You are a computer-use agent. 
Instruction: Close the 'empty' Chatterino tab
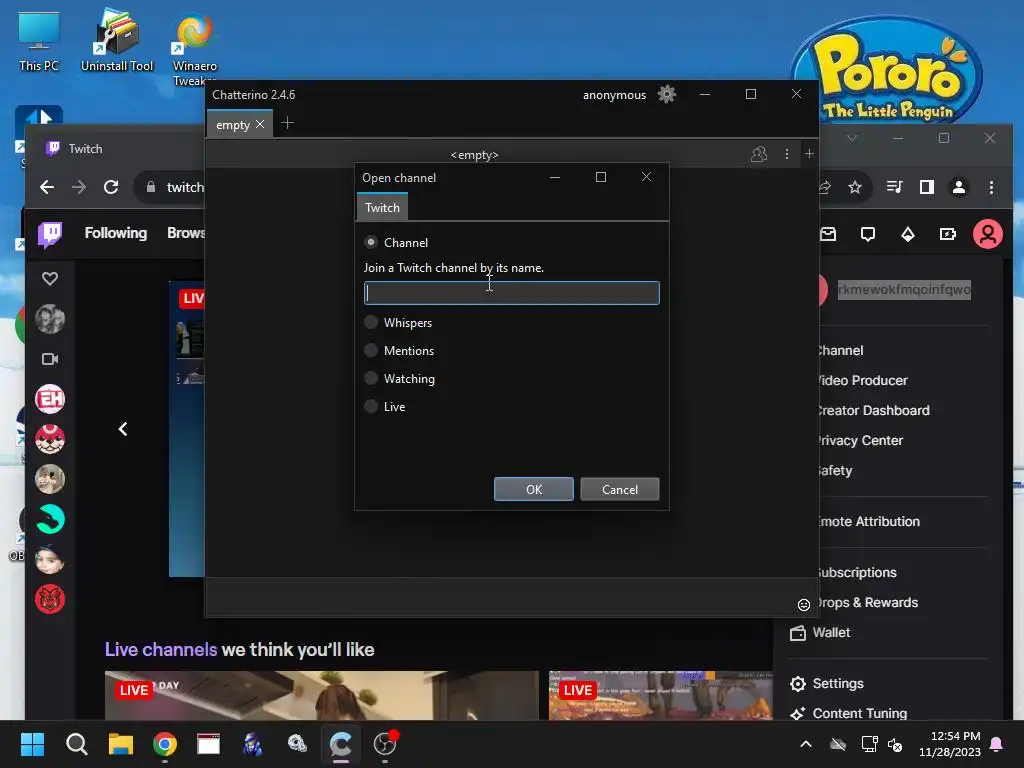[x=260, y=124]
